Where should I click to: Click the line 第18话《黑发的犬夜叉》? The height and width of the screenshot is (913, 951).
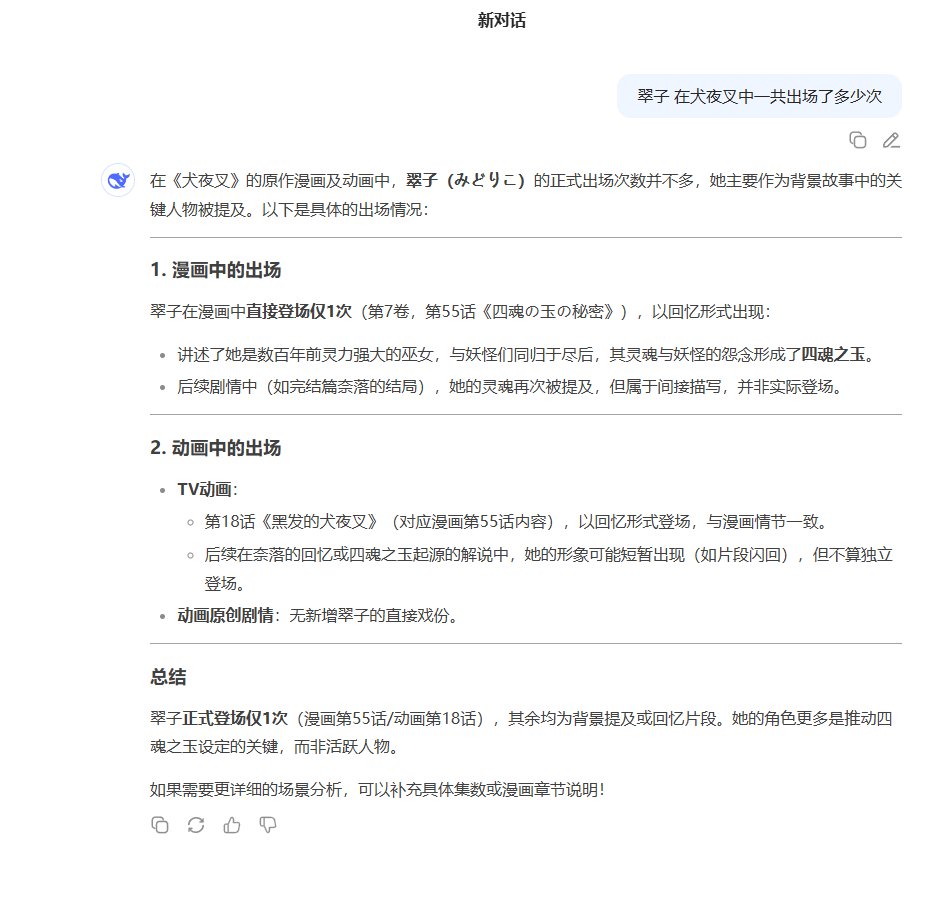(x=516, y=522)
